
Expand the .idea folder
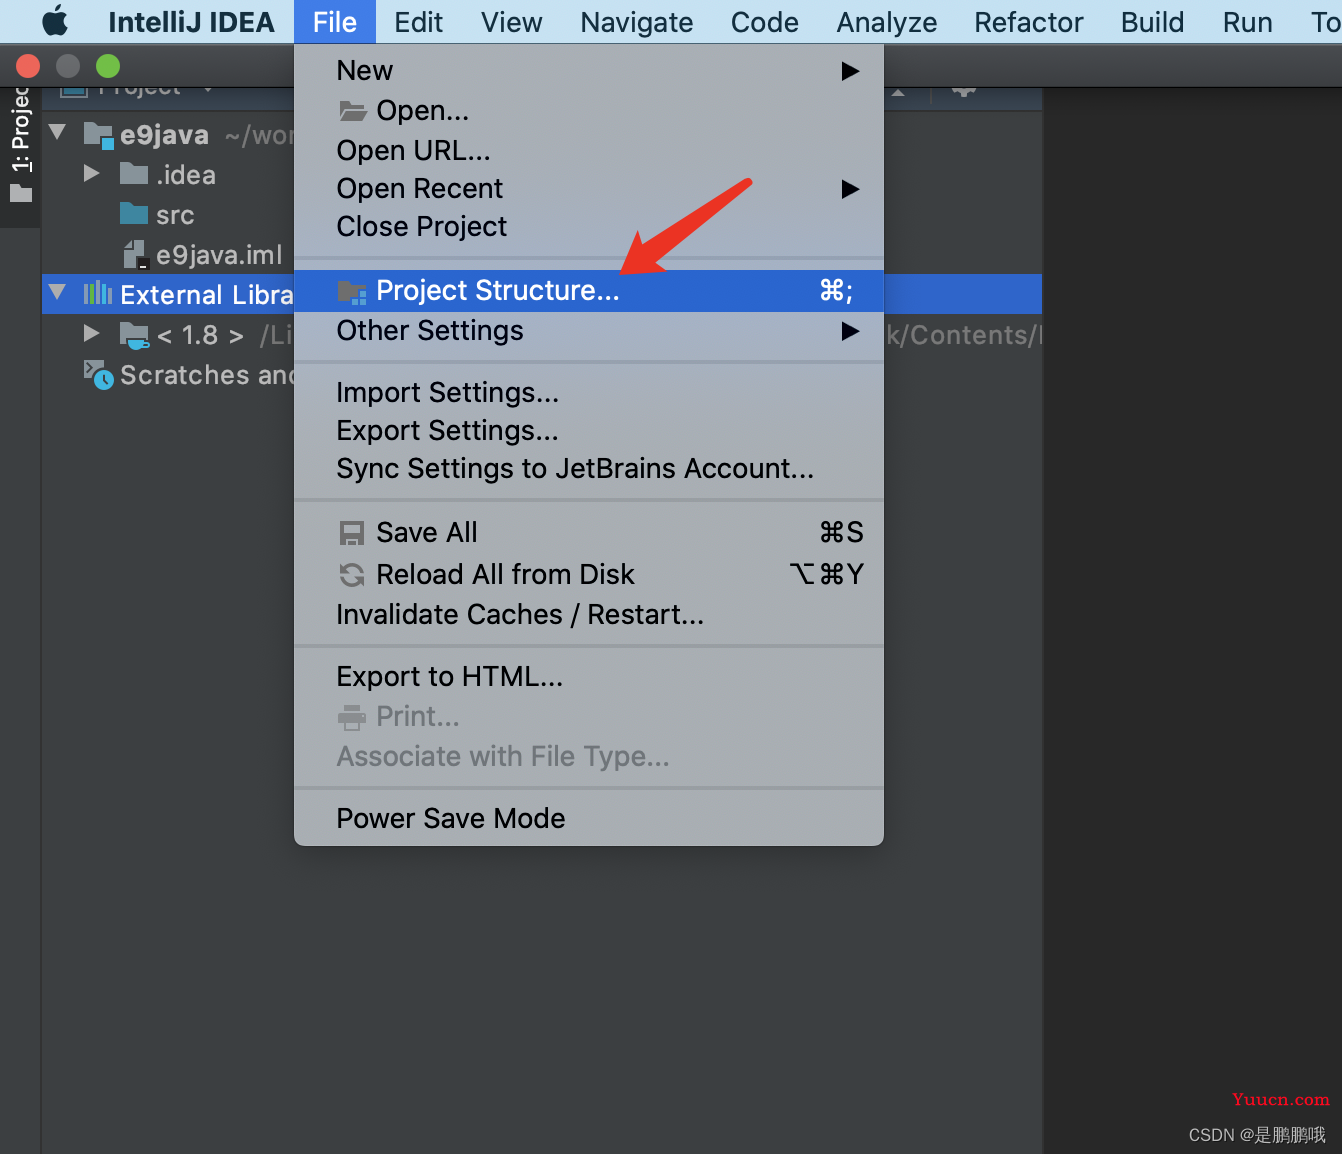coord(92,173)
